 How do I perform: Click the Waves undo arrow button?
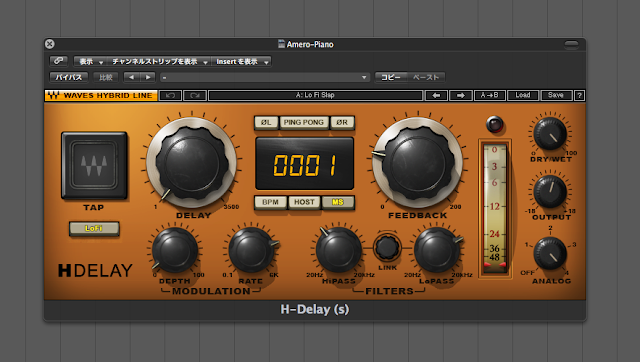tap(170, 95)
